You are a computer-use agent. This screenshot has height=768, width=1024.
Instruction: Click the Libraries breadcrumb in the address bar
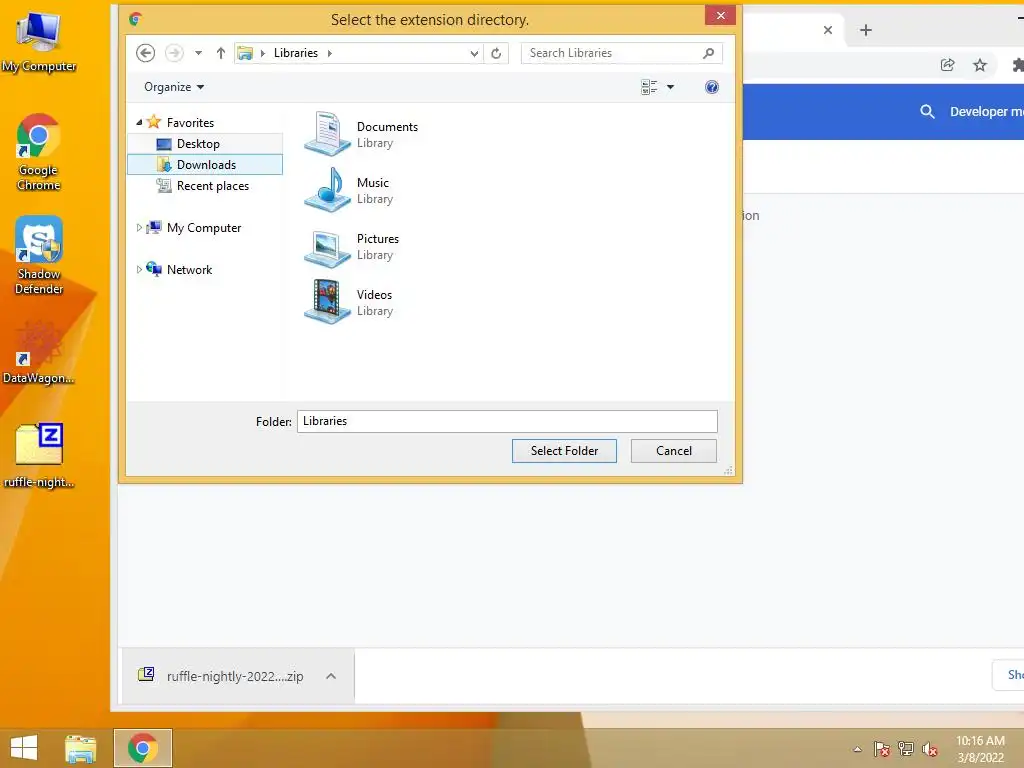coord(295,53)
